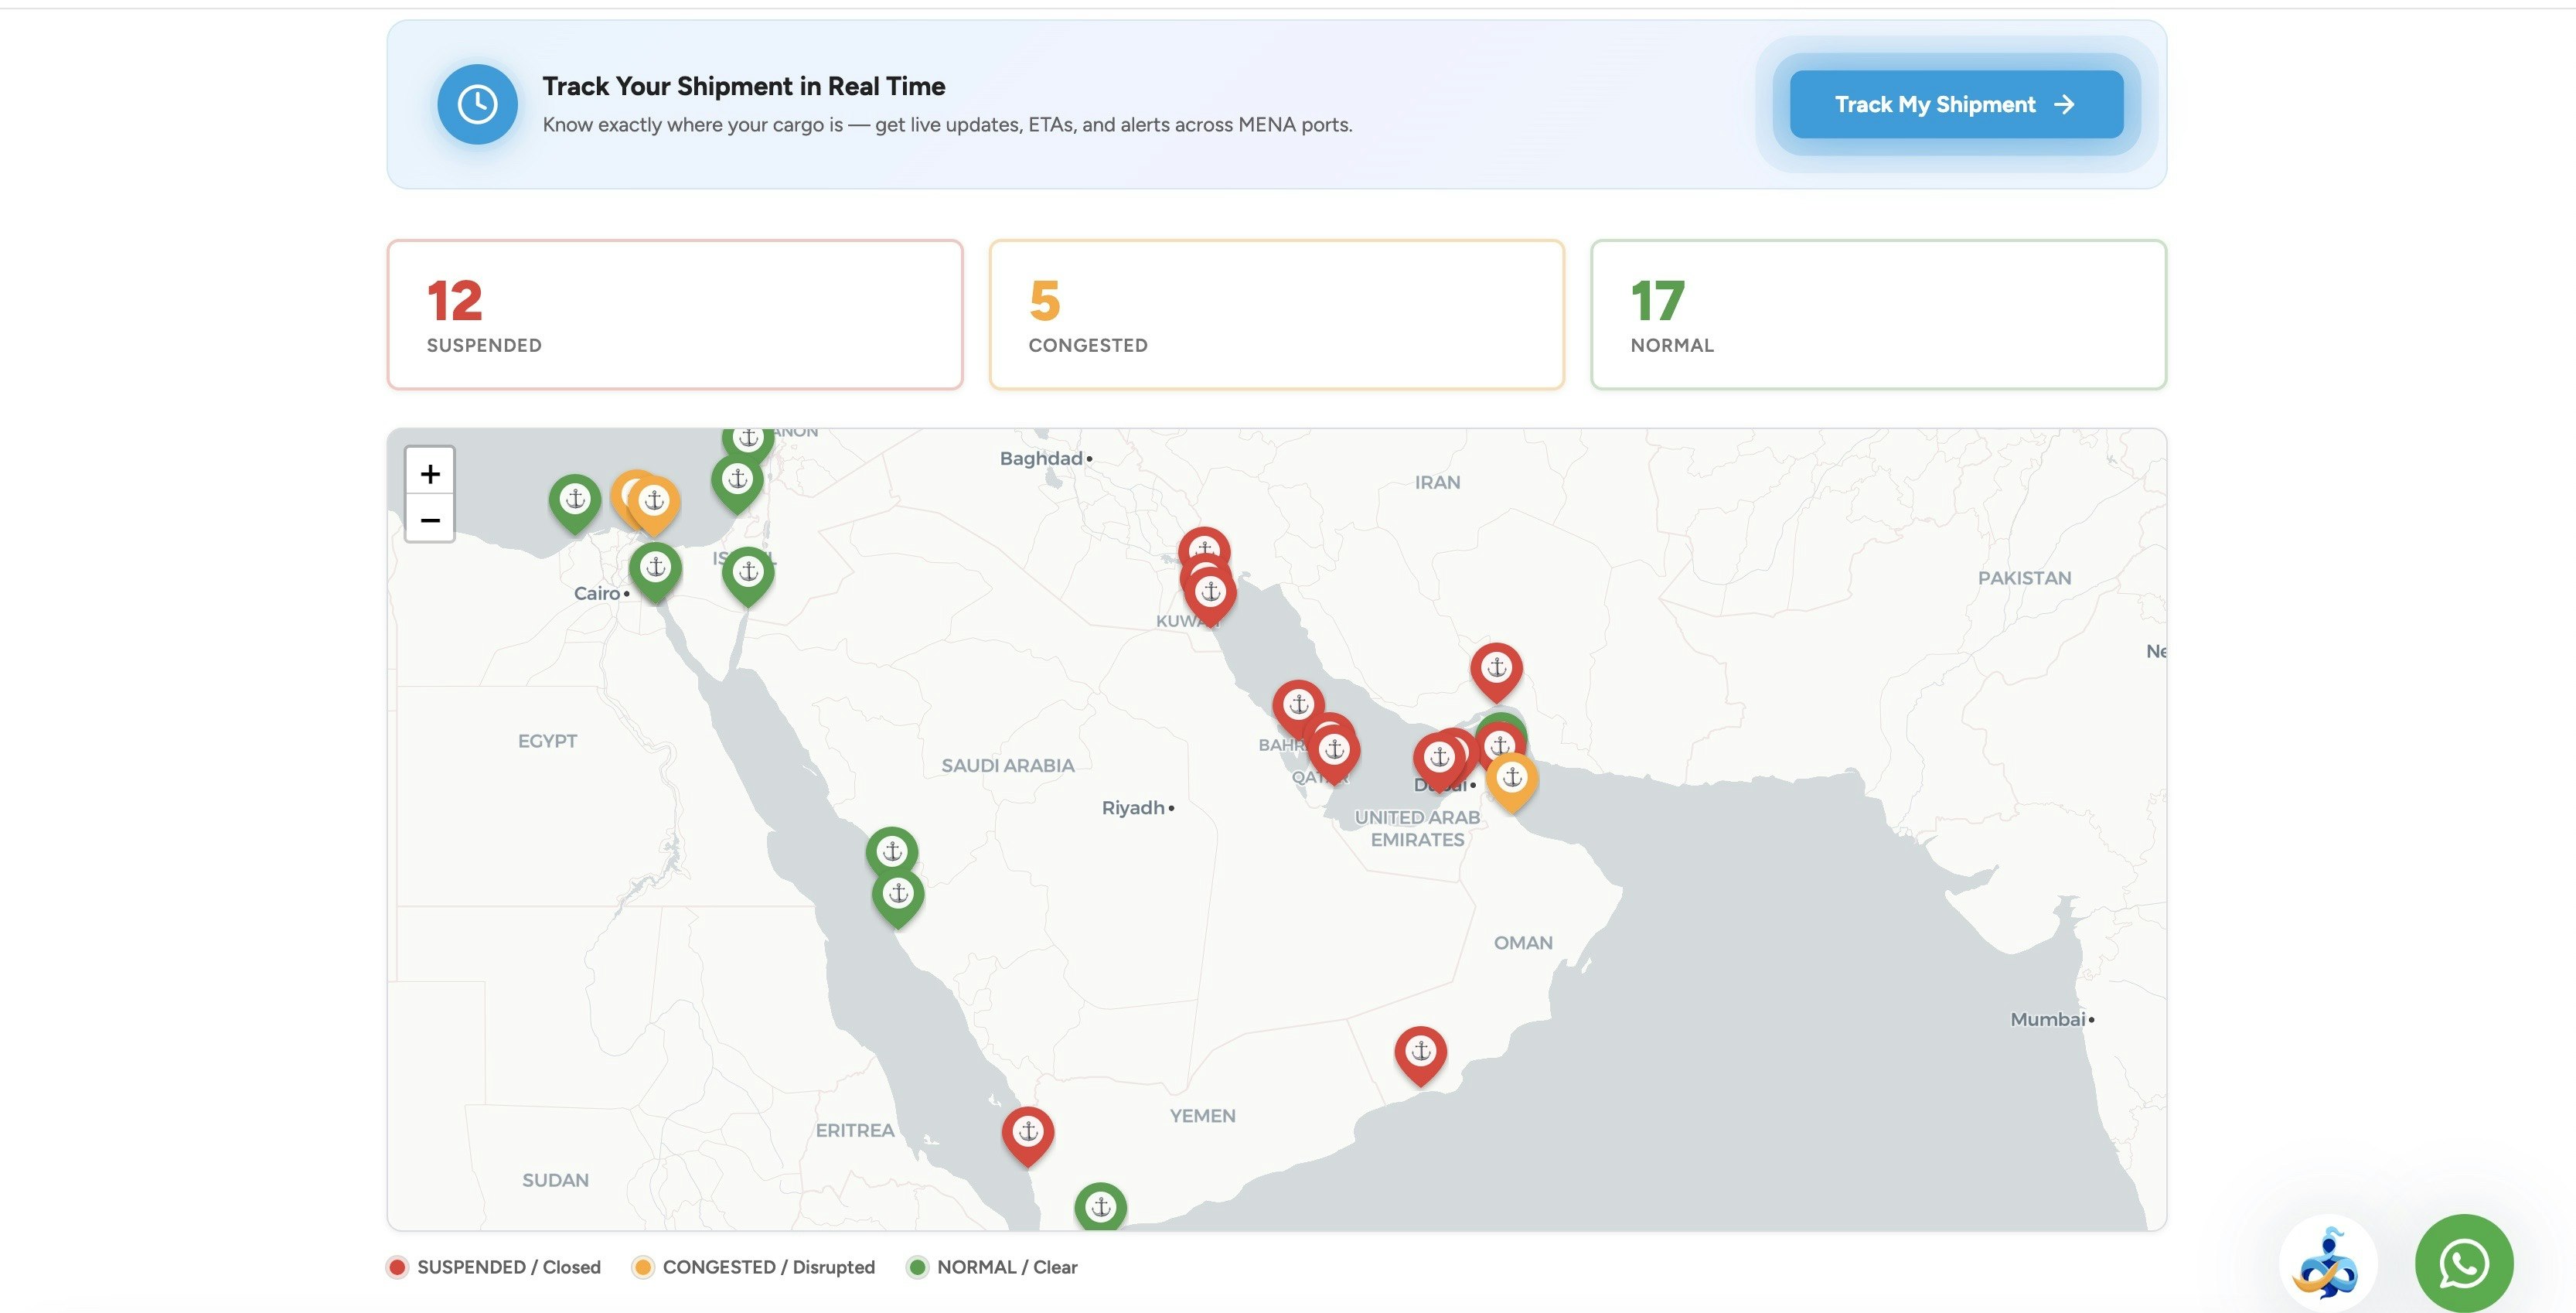
Task: Click the blue clock icon in banner
Action: (x=477, y=104)
